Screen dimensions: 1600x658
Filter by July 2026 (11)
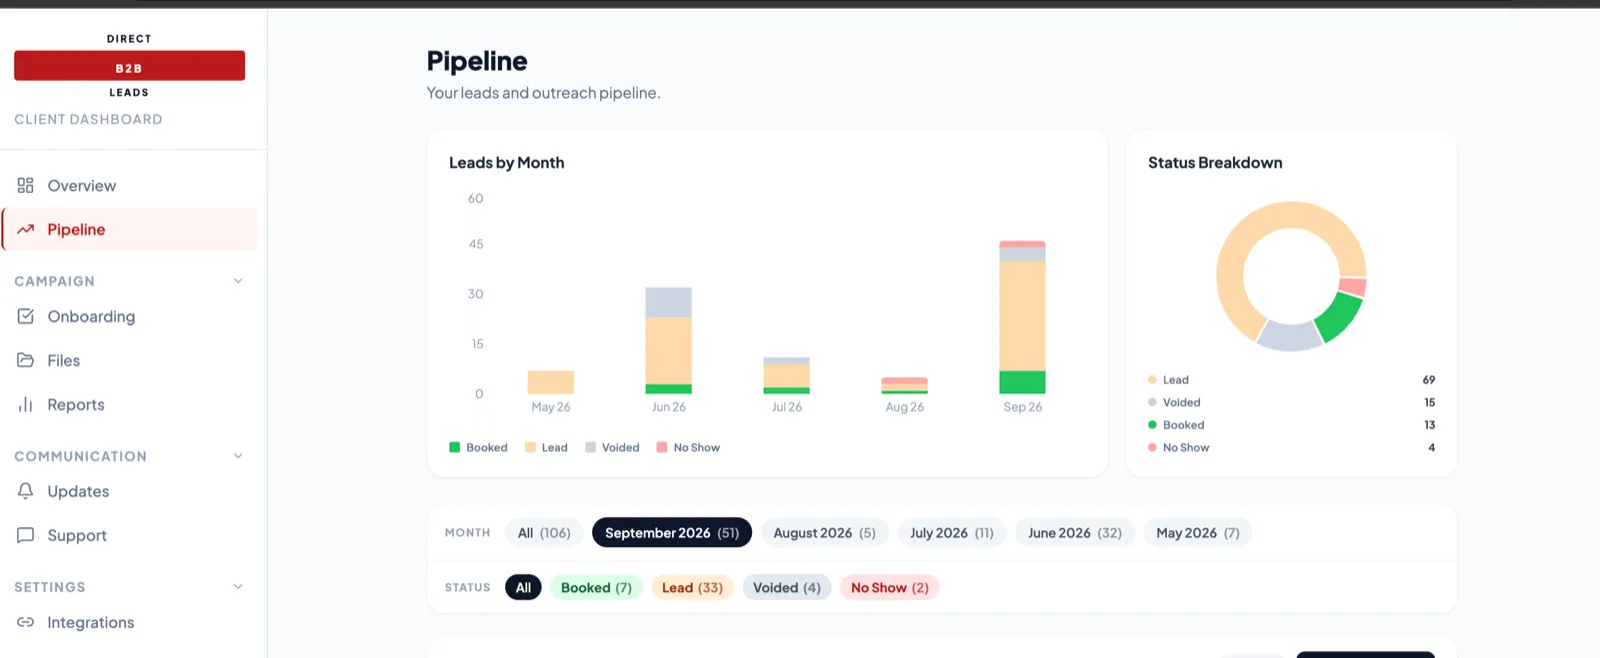(x=952, y=533)
